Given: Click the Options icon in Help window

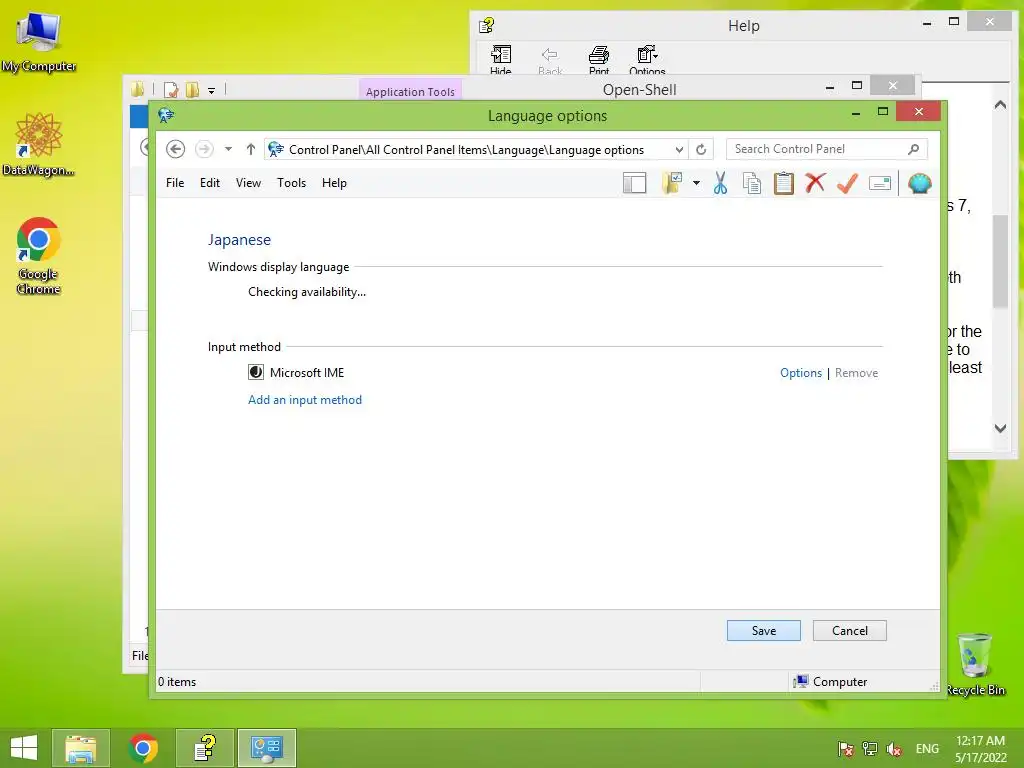Looking at the screenshot, I should tap(647, 60).
